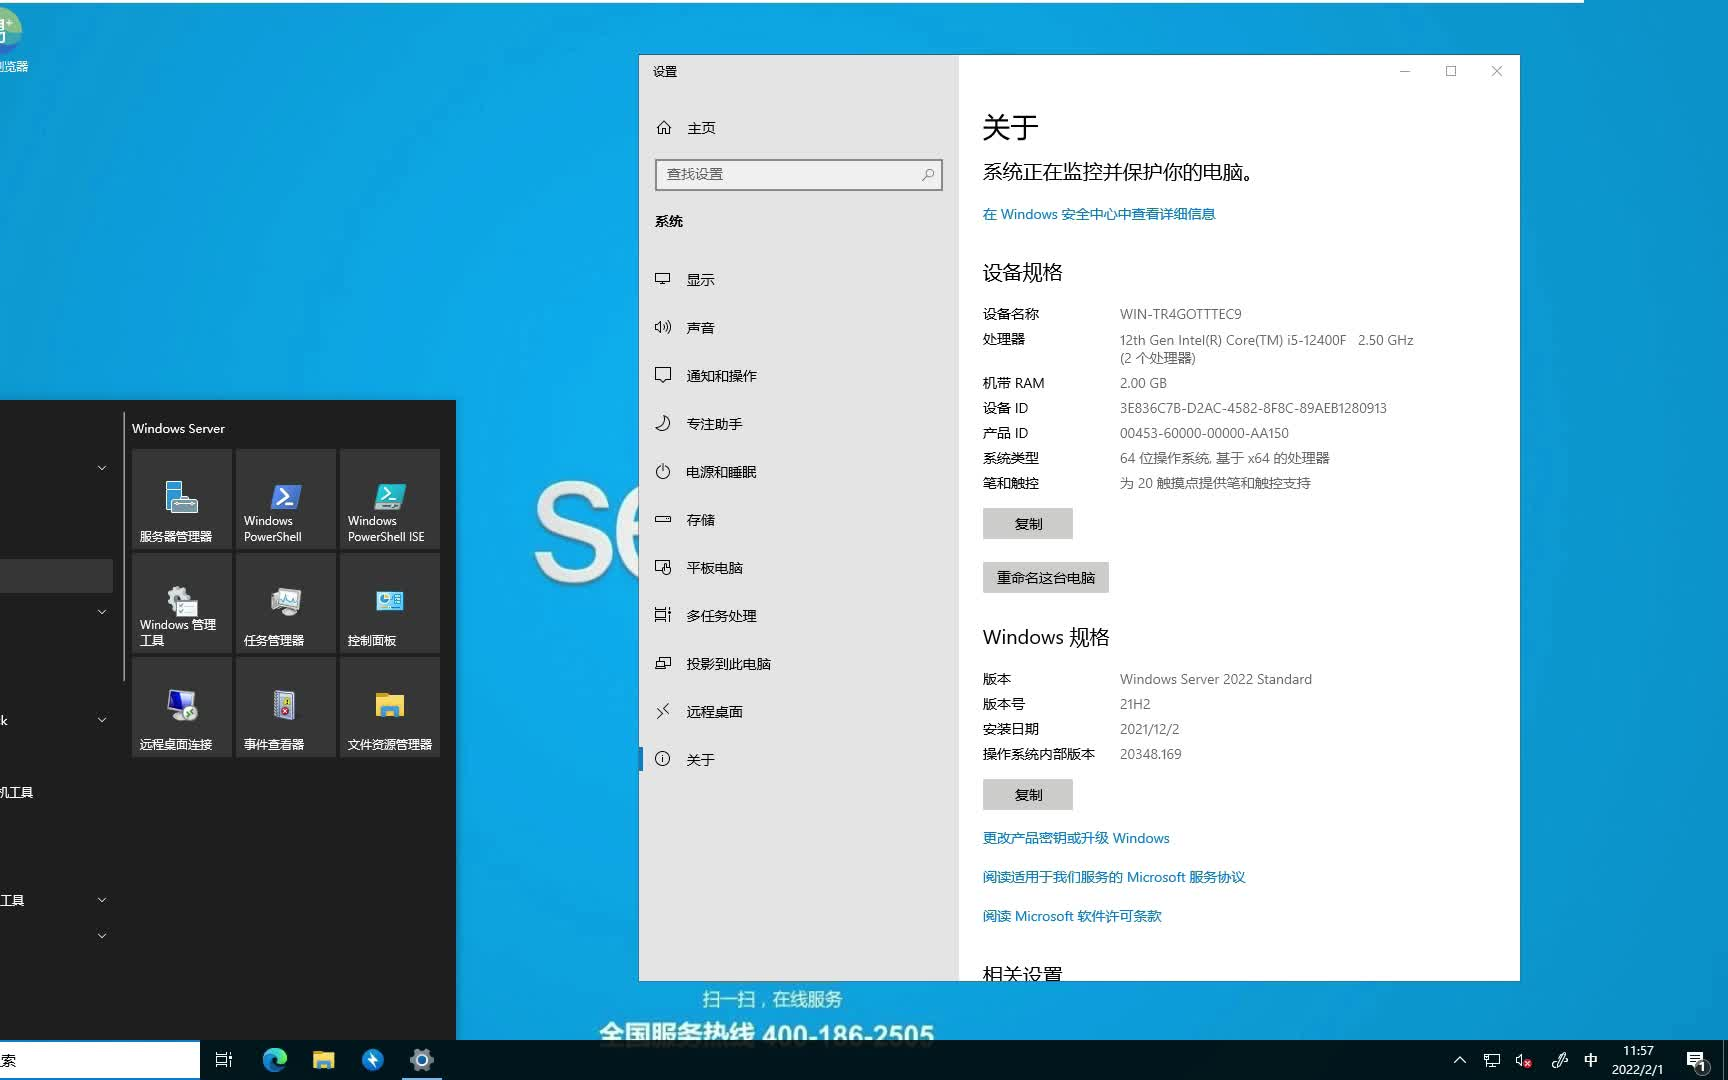Click the taskbar search box
1728x1080 pixels.
click(x=100, y=1060)
